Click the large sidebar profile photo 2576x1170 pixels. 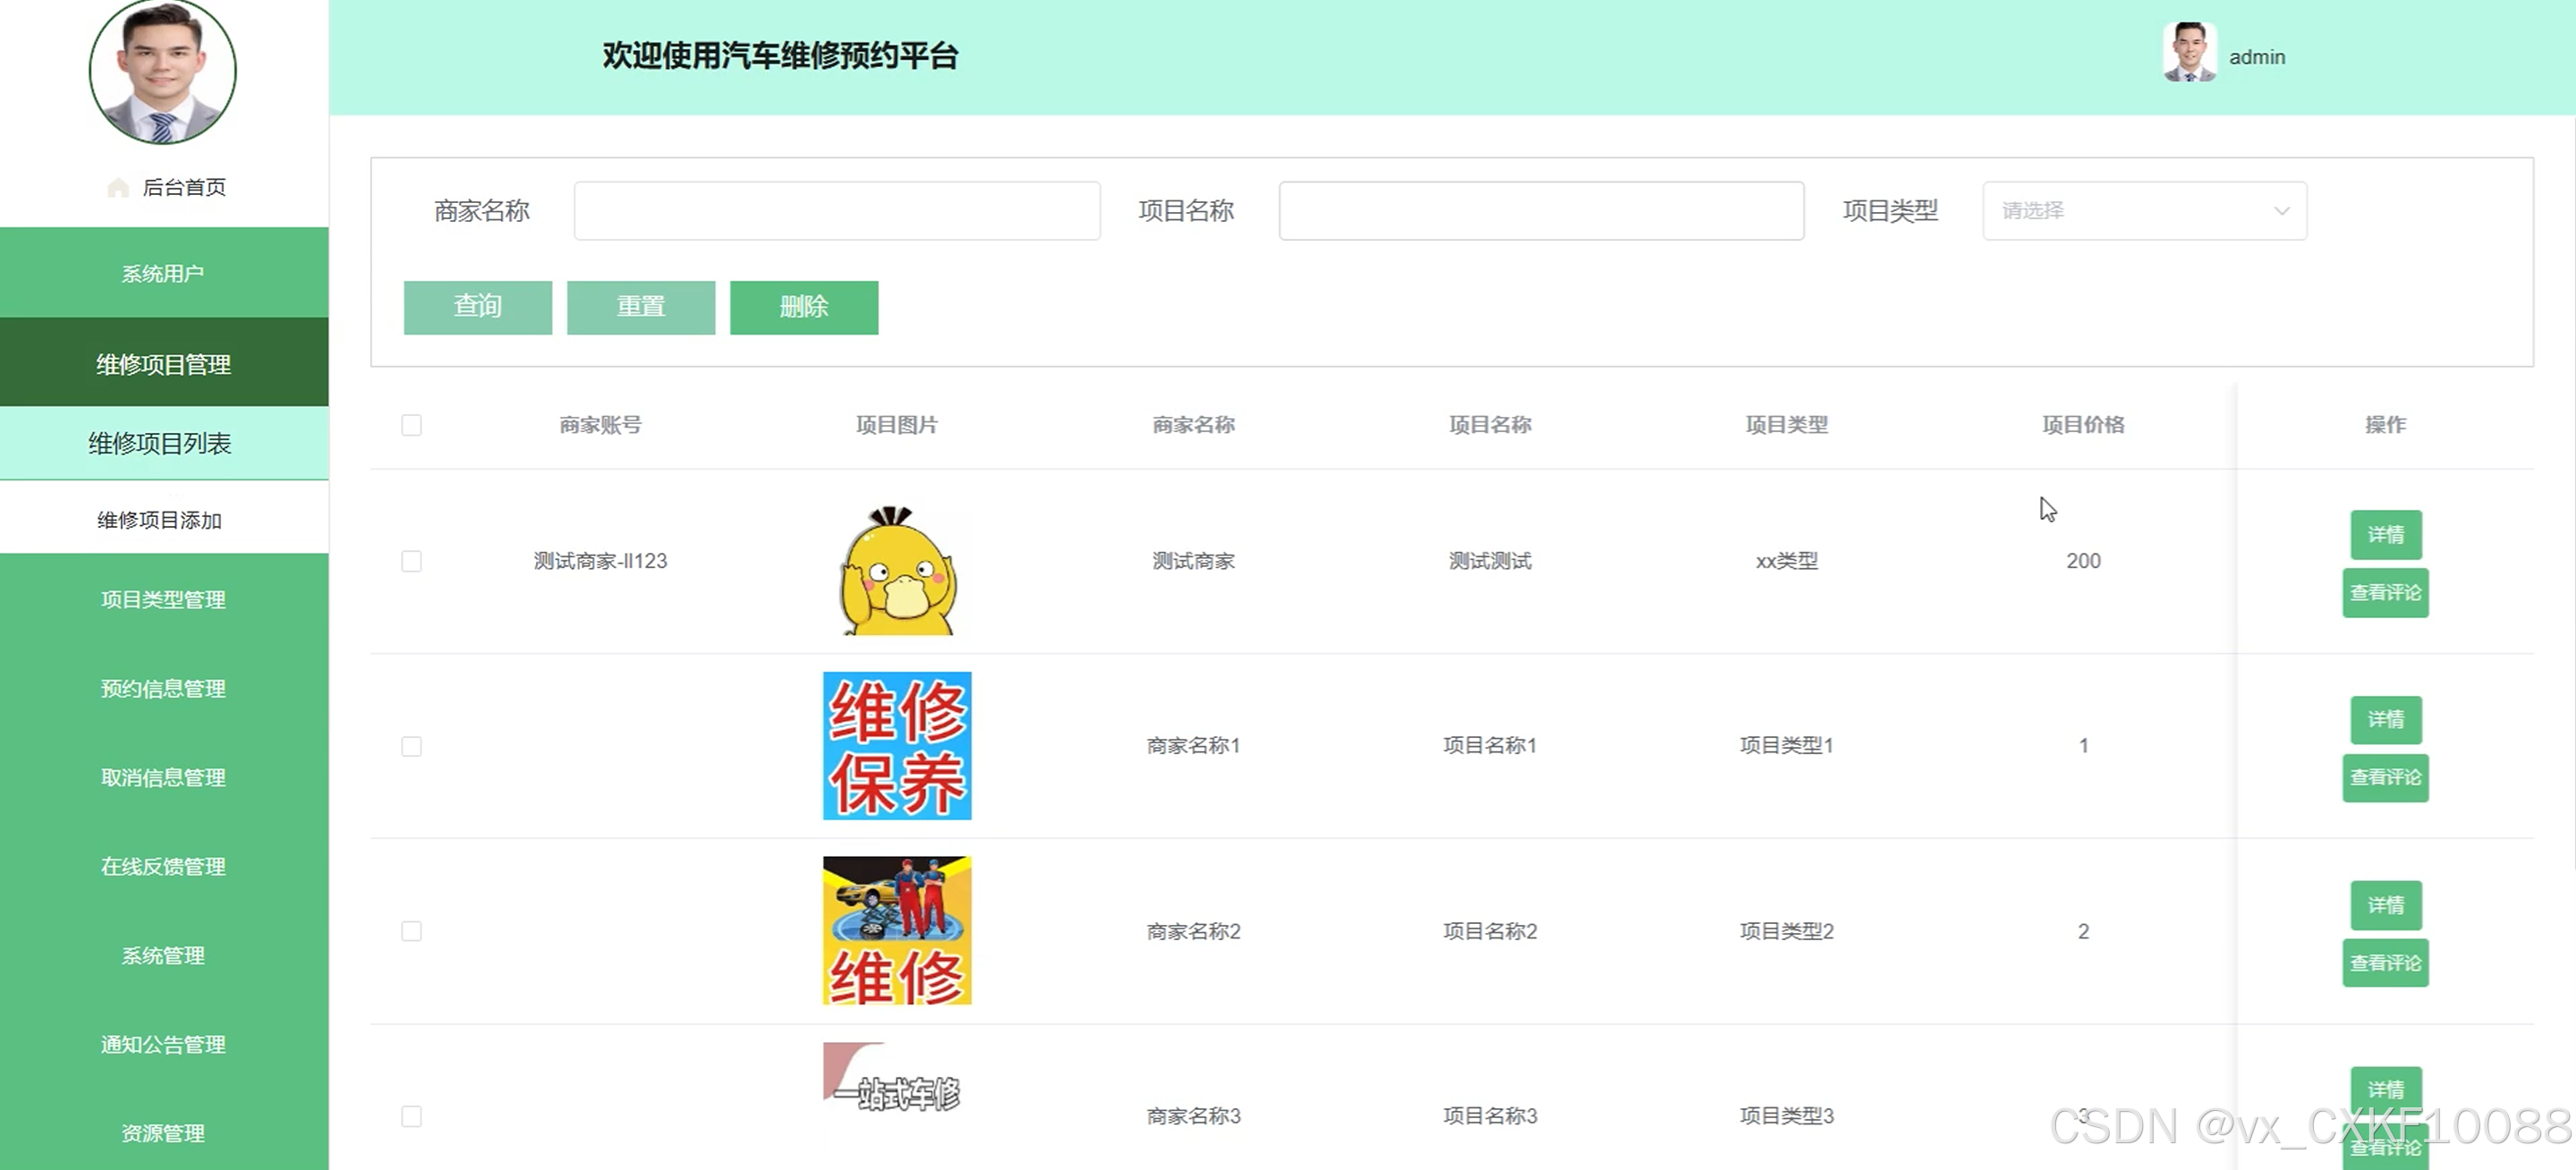point(163,70)
